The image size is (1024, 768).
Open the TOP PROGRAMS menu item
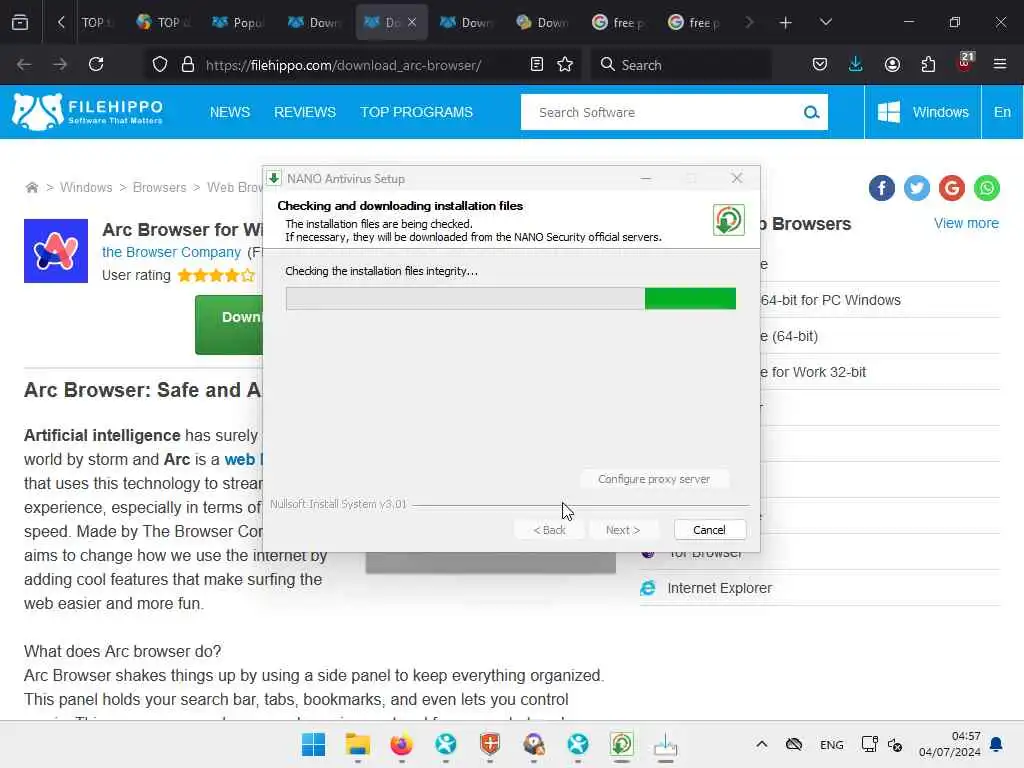(x=417, y=112)
